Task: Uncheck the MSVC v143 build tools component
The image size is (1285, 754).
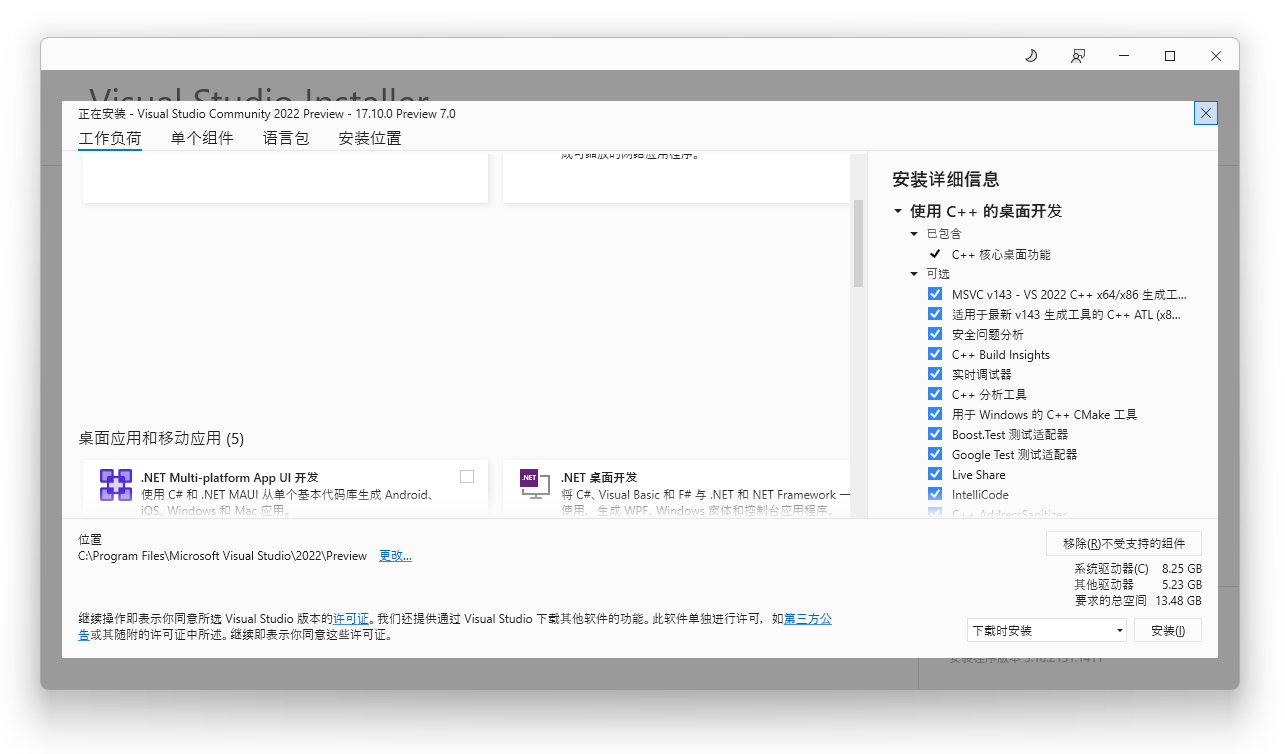Action: click(x=935, y=294)
